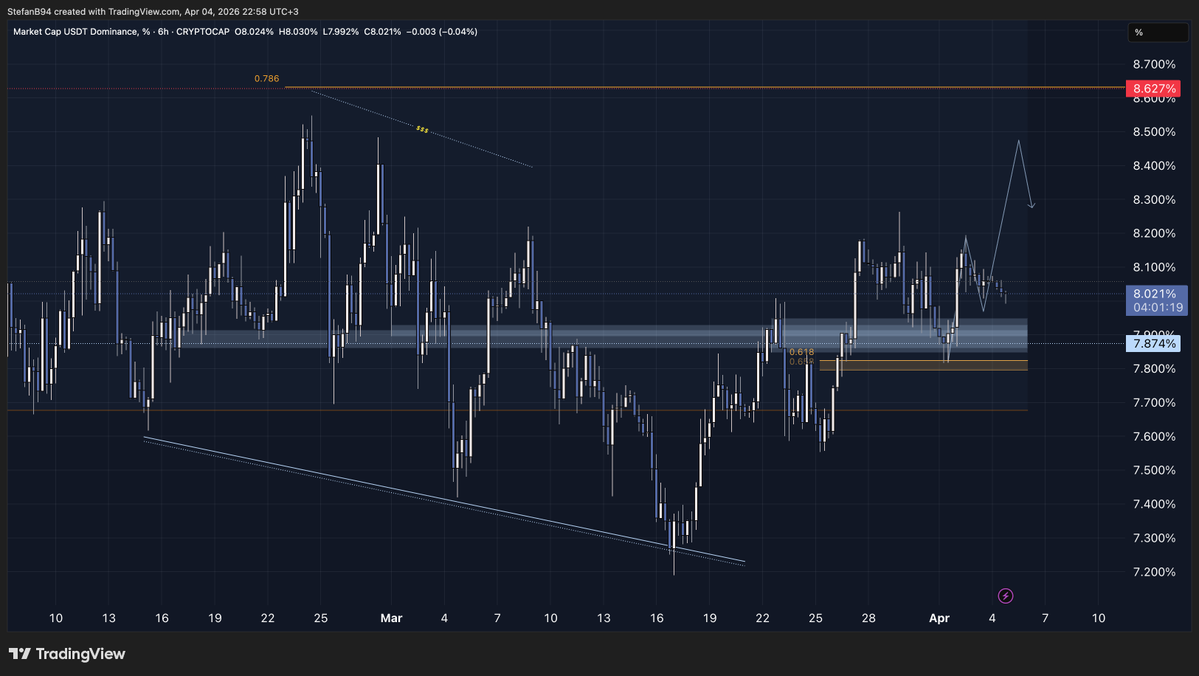The height and width of the screenshot is (676, 1199).
Task: Click the Apr label on the time axis
Action: coord(939,618)
